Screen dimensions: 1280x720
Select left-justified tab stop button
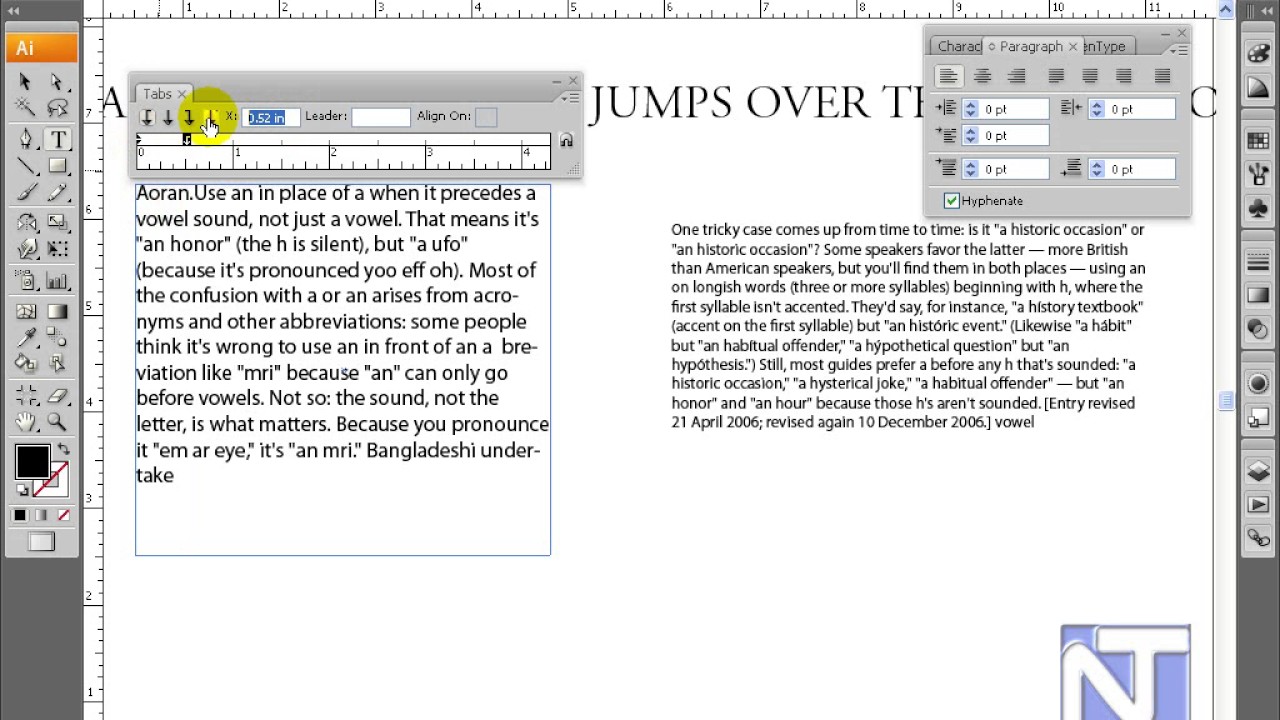pos(146,117)
